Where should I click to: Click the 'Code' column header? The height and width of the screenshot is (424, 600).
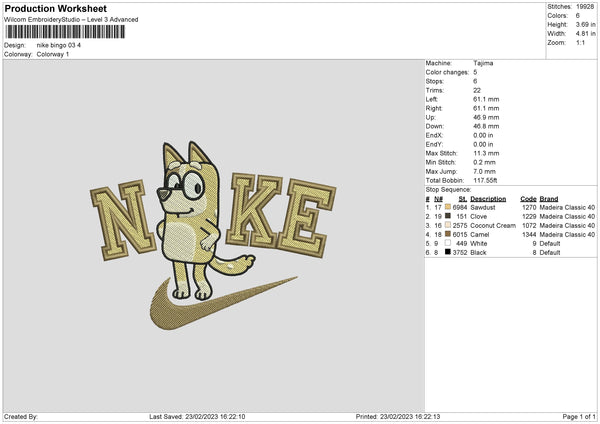(x=528, y=199)
